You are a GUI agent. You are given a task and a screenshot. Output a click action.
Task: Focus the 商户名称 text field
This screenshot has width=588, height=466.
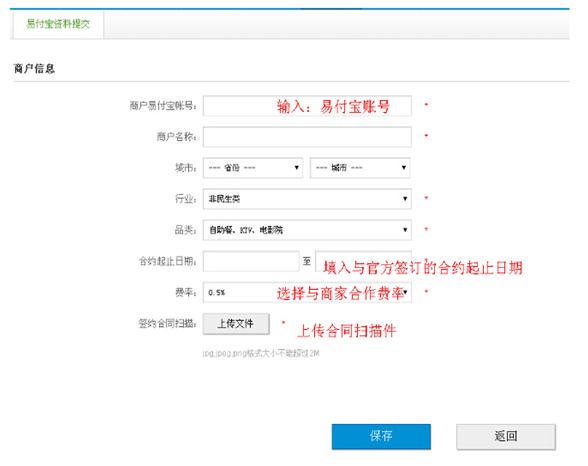(x=307, y=137)
